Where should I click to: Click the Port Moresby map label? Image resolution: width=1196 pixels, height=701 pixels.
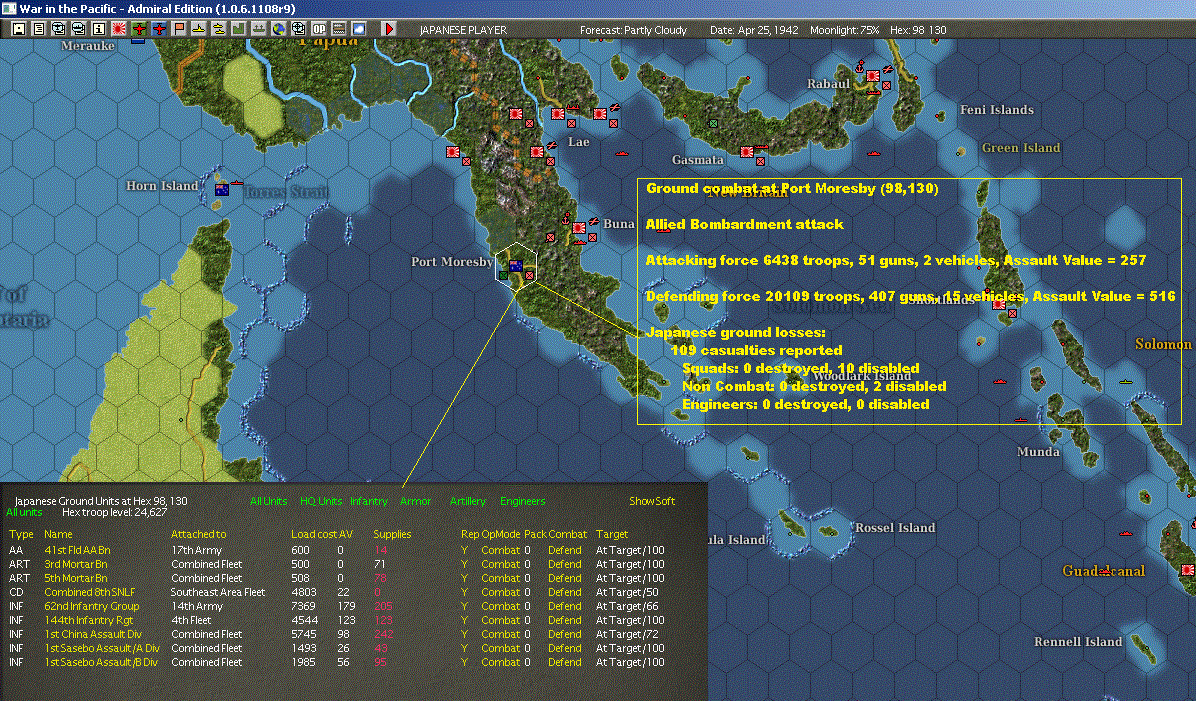(452, 262)
